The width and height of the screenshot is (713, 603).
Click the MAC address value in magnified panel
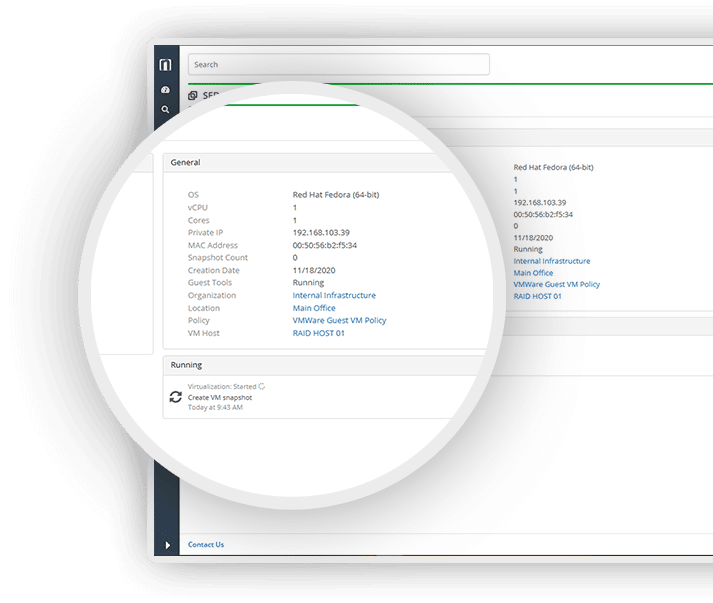click(x=324, y=245)
